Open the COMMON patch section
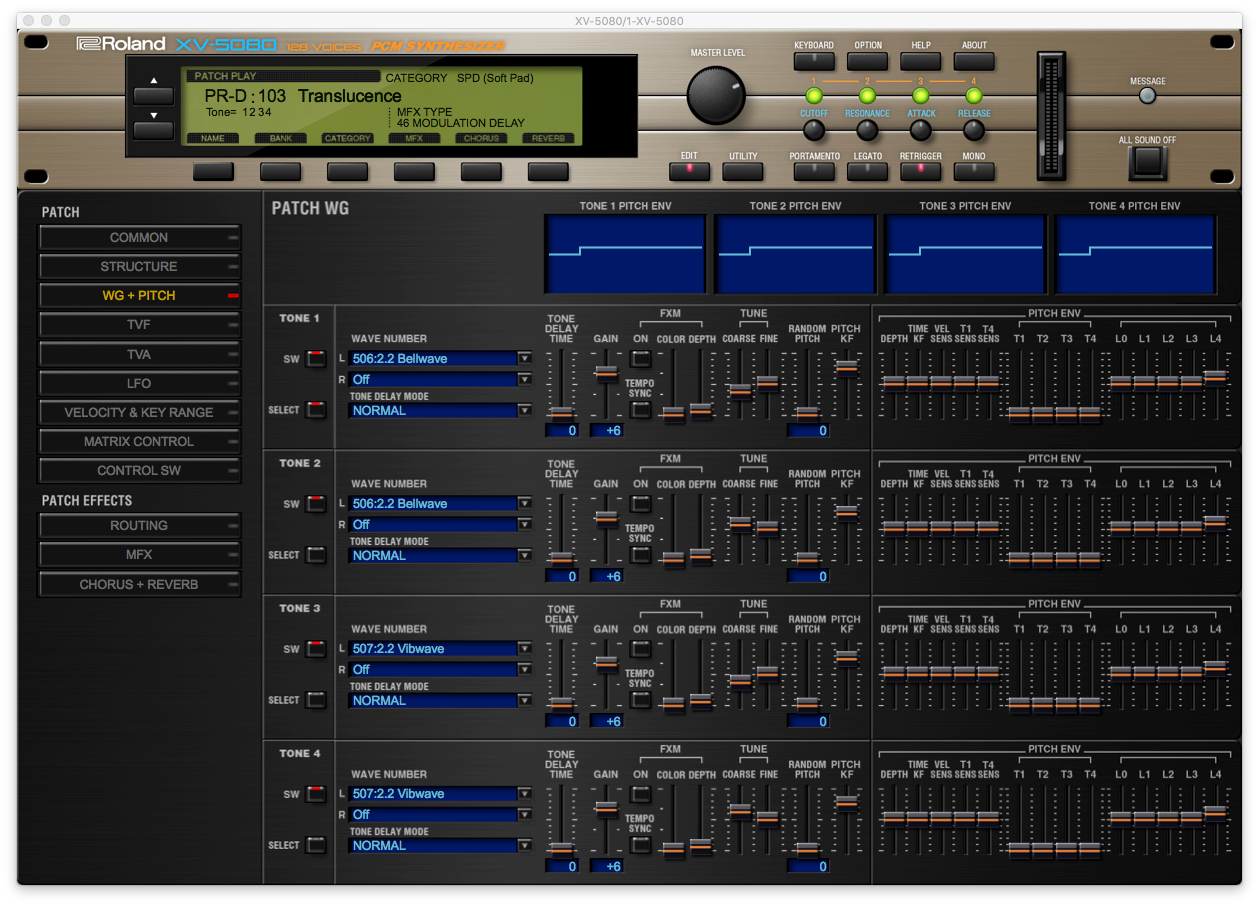This screenshot has width=1259, height=906. tap(139, 237)
